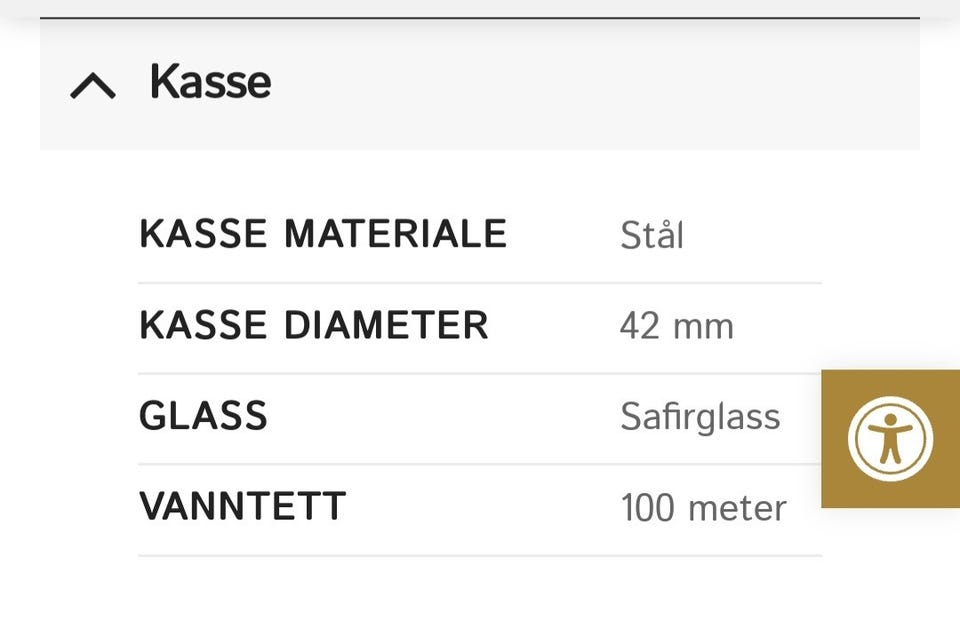Select the VANNTETT label
960x620 pixels.
click(242, 506)
